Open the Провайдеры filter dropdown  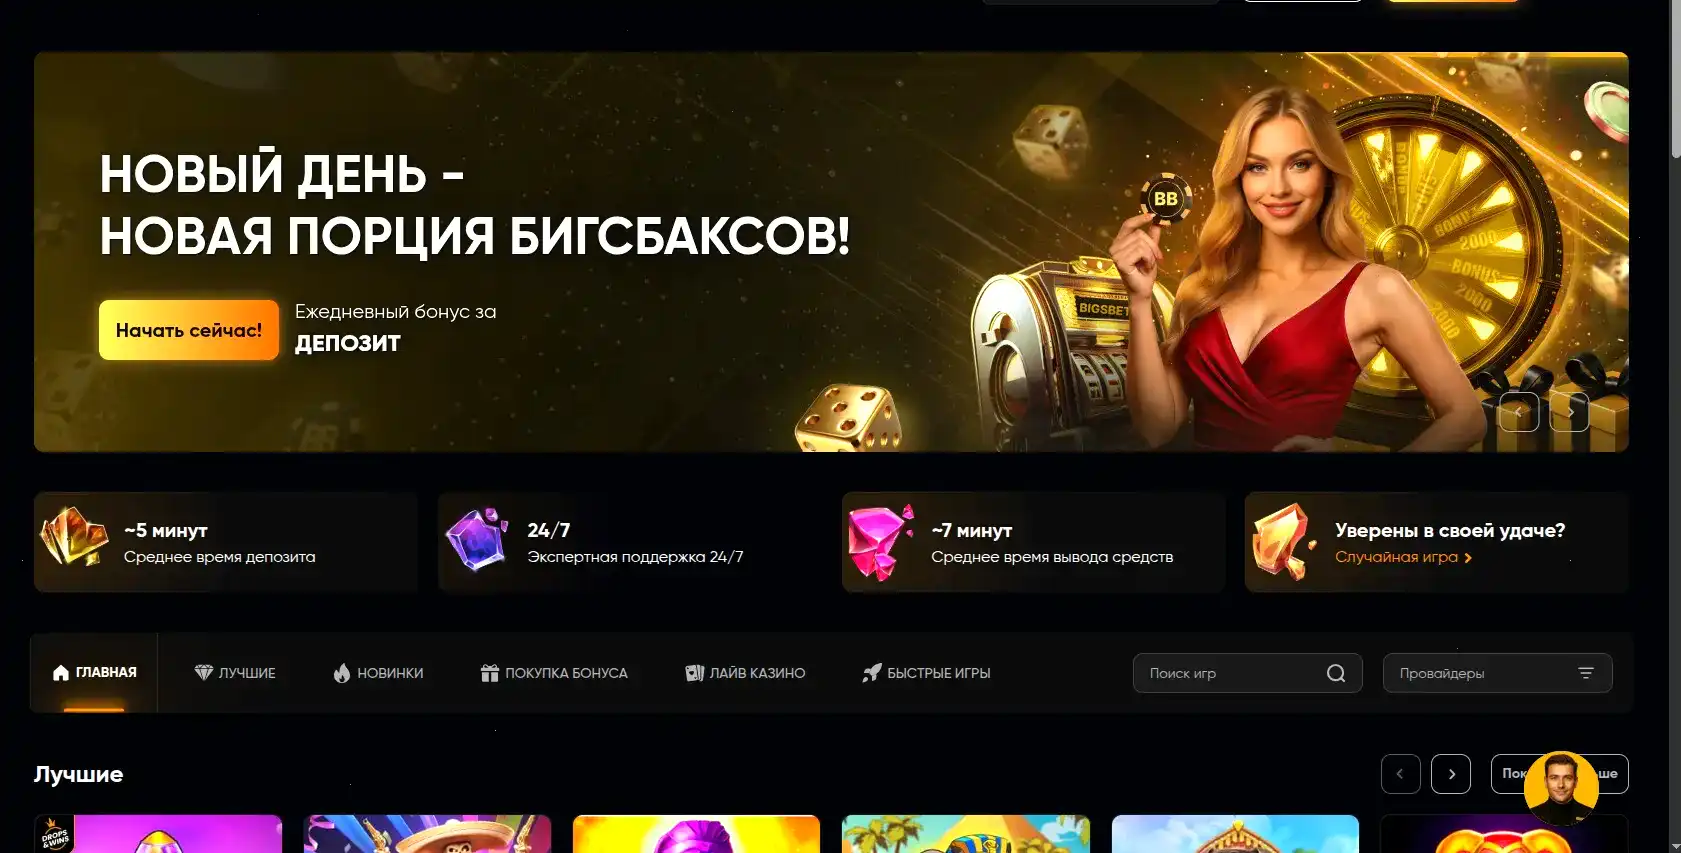point(1496,673)
